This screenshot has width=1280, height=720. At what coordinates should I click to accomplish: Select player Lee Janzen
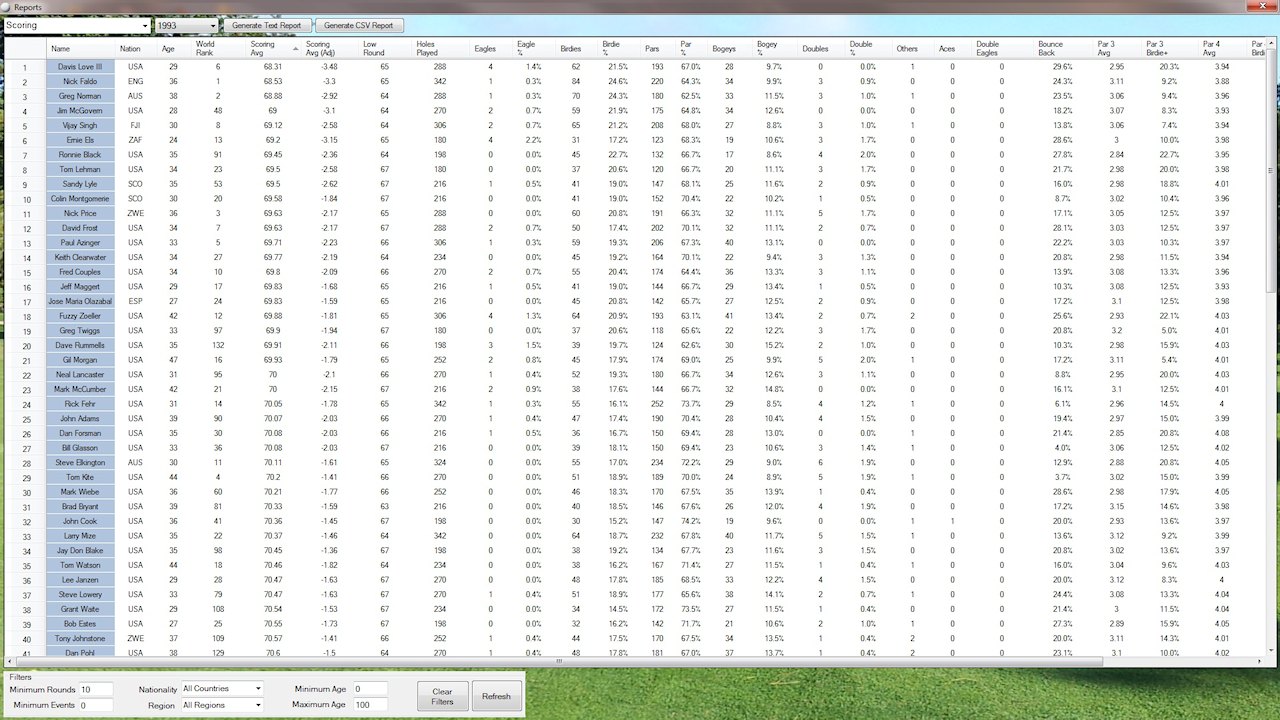pos(81,580)
